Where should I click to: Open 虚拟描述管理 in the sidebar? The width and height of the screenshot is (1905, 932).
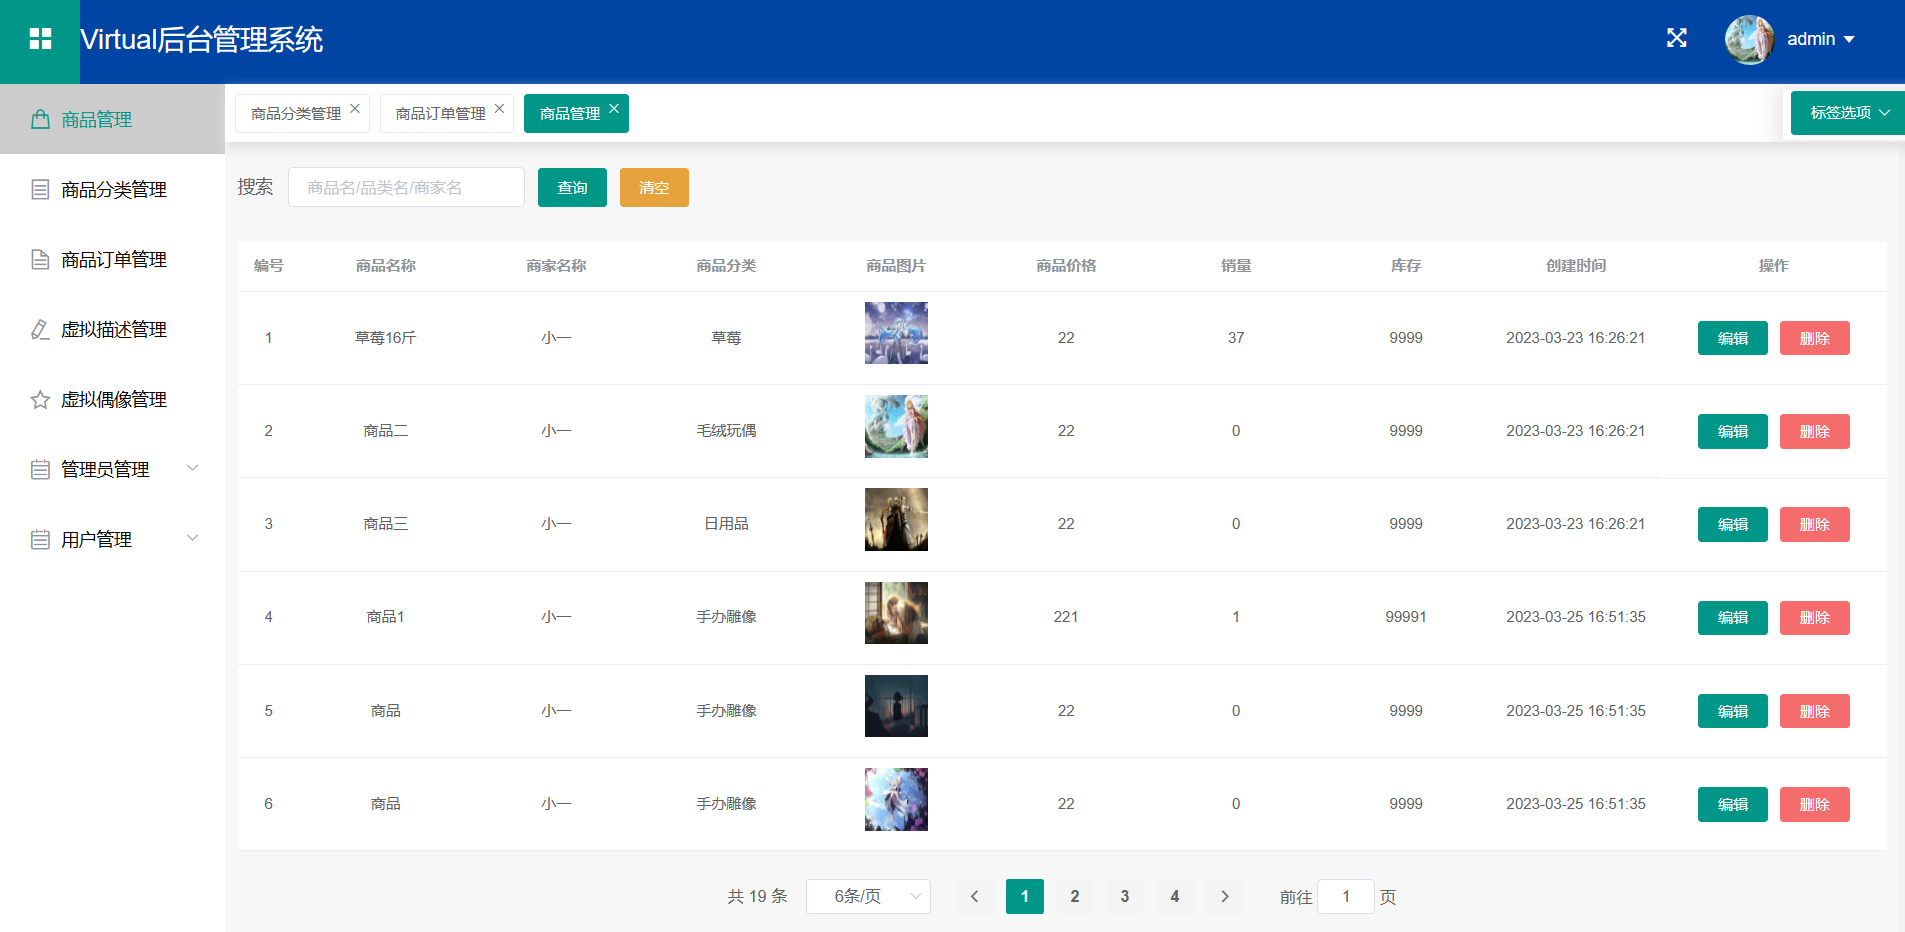point(112,329)
